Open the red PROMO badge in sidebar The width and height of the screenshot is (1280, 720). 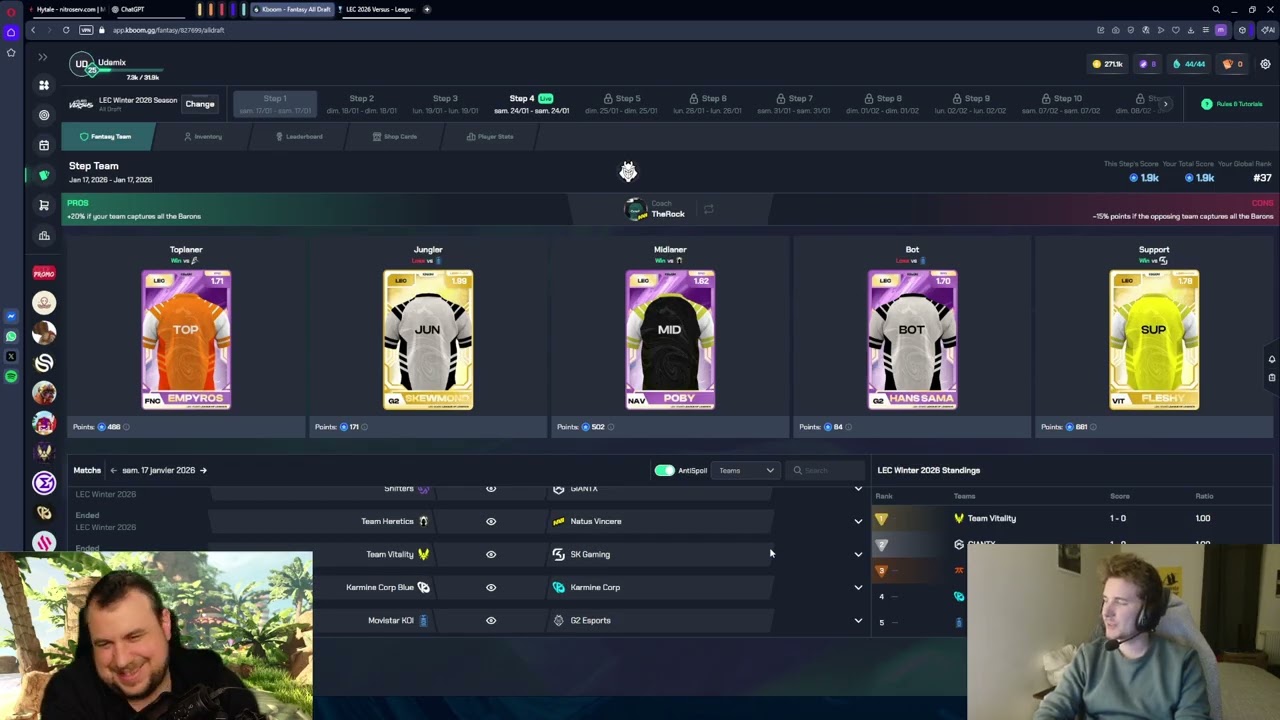[44, 273]
